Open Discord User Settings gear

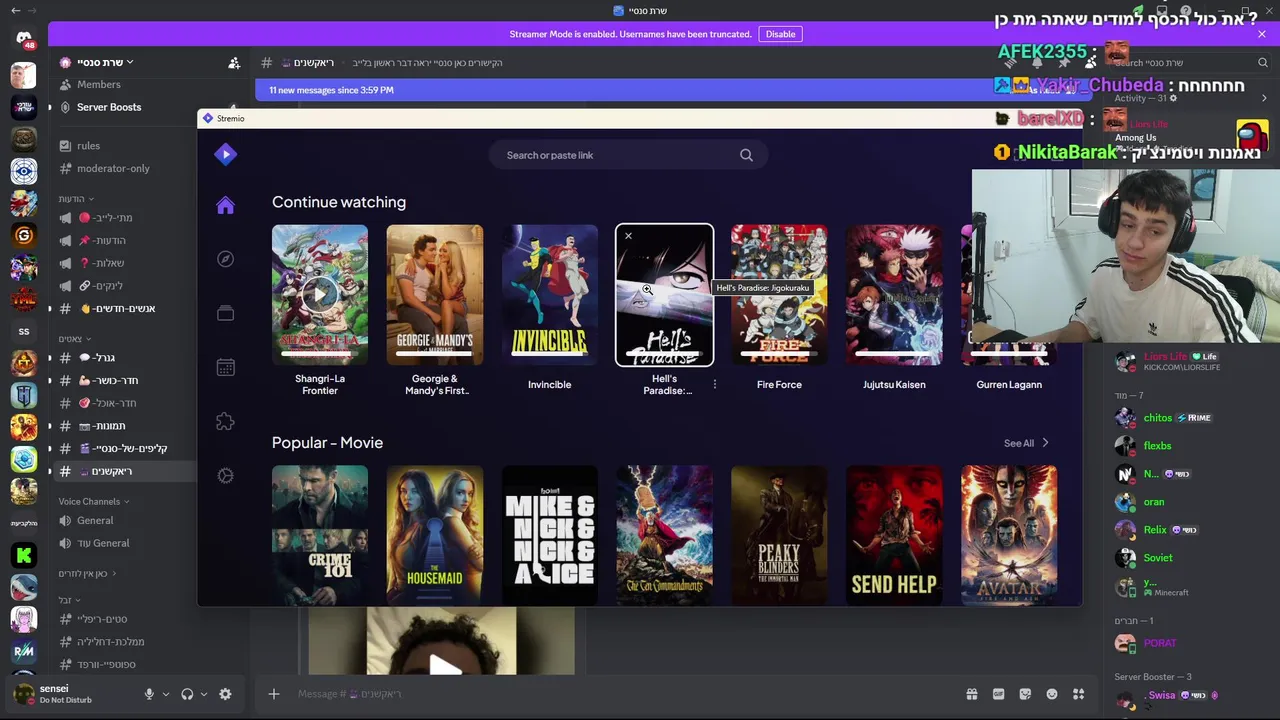[225, 694]
